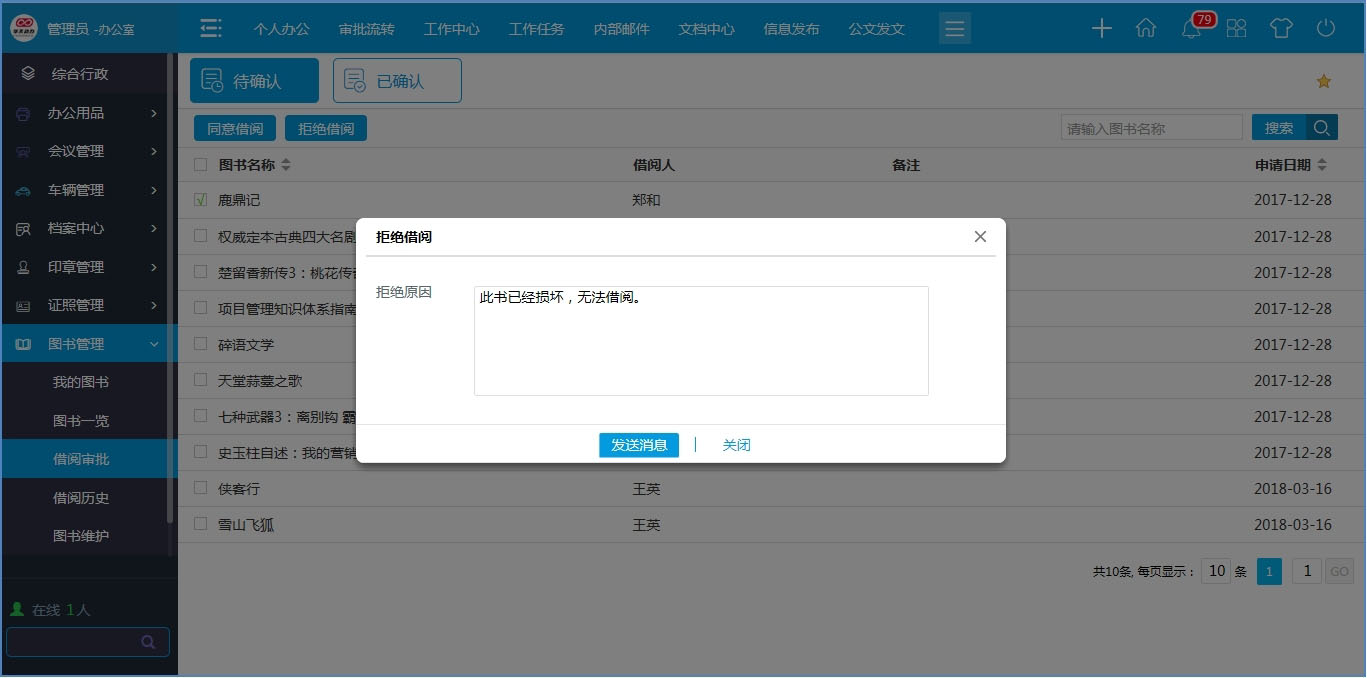Screen dimensions: 1367x678
Task: Click the plus icon in the top bar
Action: pyautogui.click(x=1101, y=28)
